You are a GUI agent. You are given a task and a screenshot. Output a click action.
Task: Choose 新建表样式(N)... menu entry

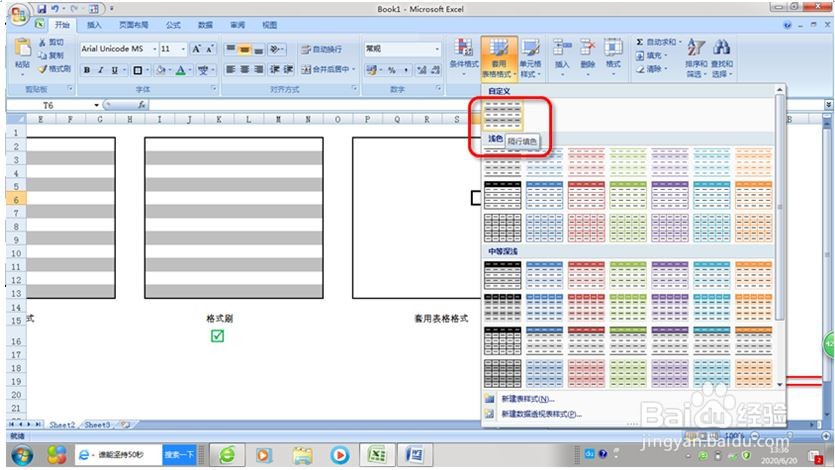click(528, 399)
